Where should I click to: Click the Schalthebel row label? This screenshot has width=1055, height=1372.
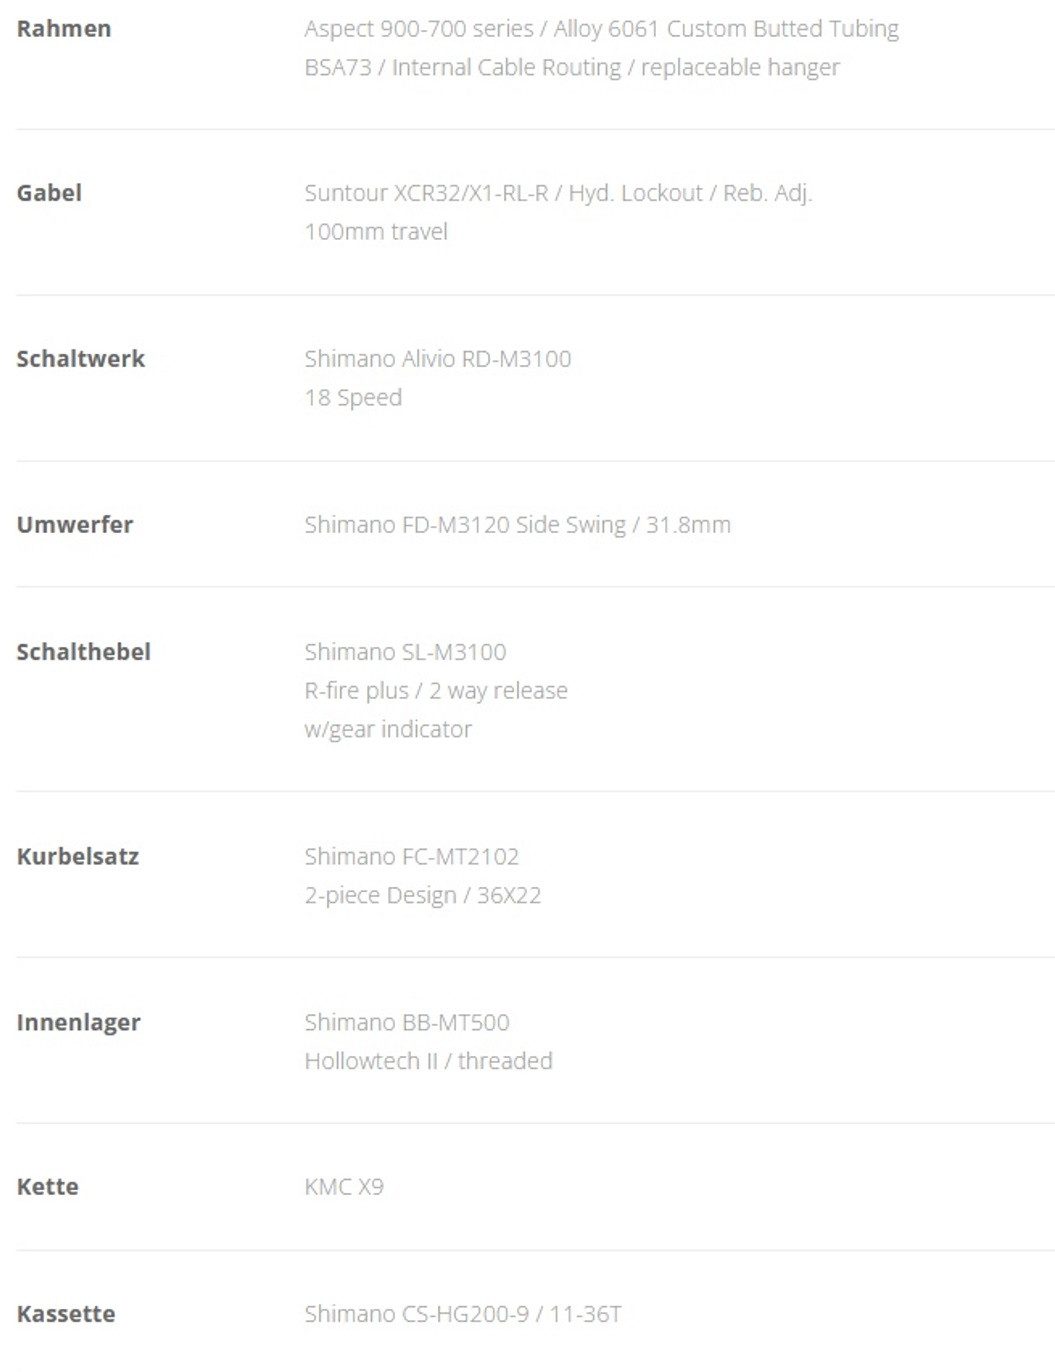[x=84, y=652]
